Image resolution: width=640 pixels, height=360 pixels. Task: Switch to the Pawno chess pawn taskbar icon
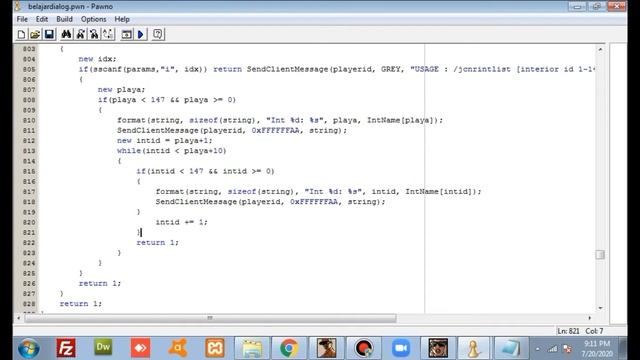click(473, 348)
